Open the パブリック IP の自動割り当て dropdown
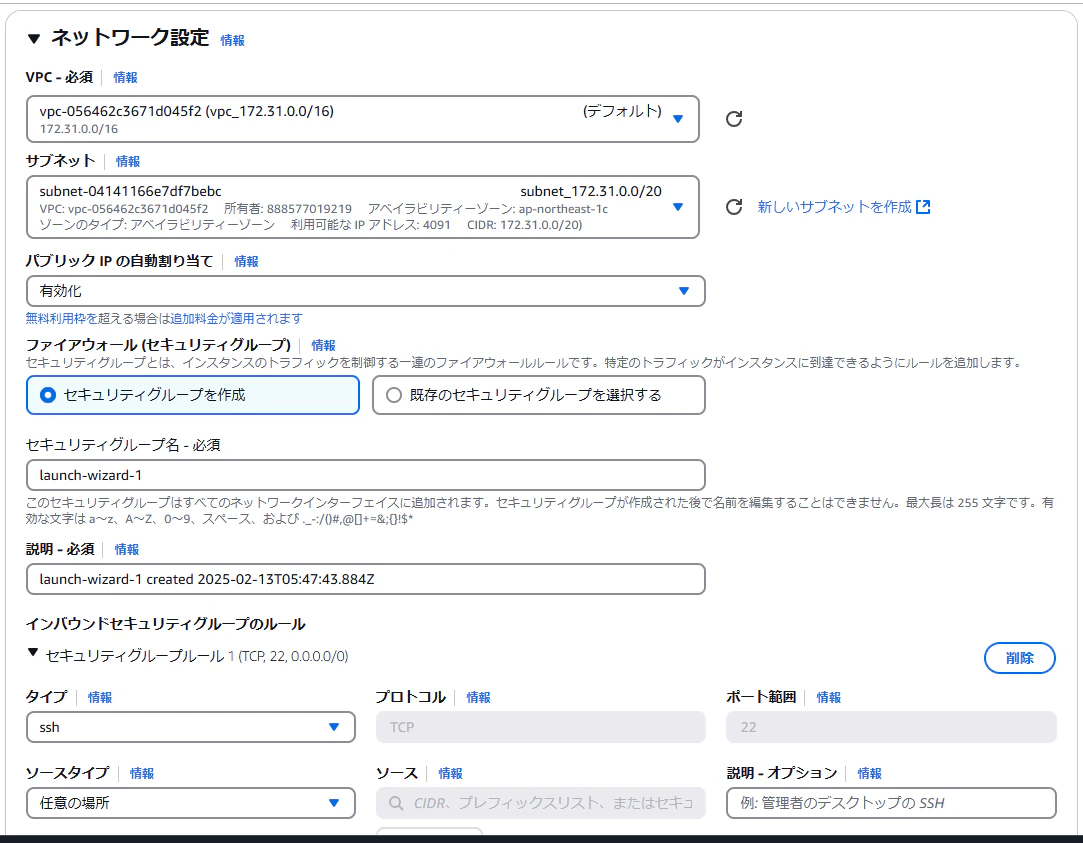This screenshot has width=1083, height=843. point(365,291)
